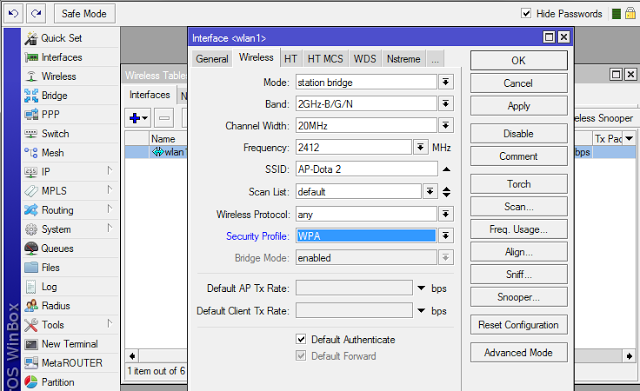Click the blue plus add icon in Wireless Tables
Screen dimensions: 640x391
tap(138, 118)
